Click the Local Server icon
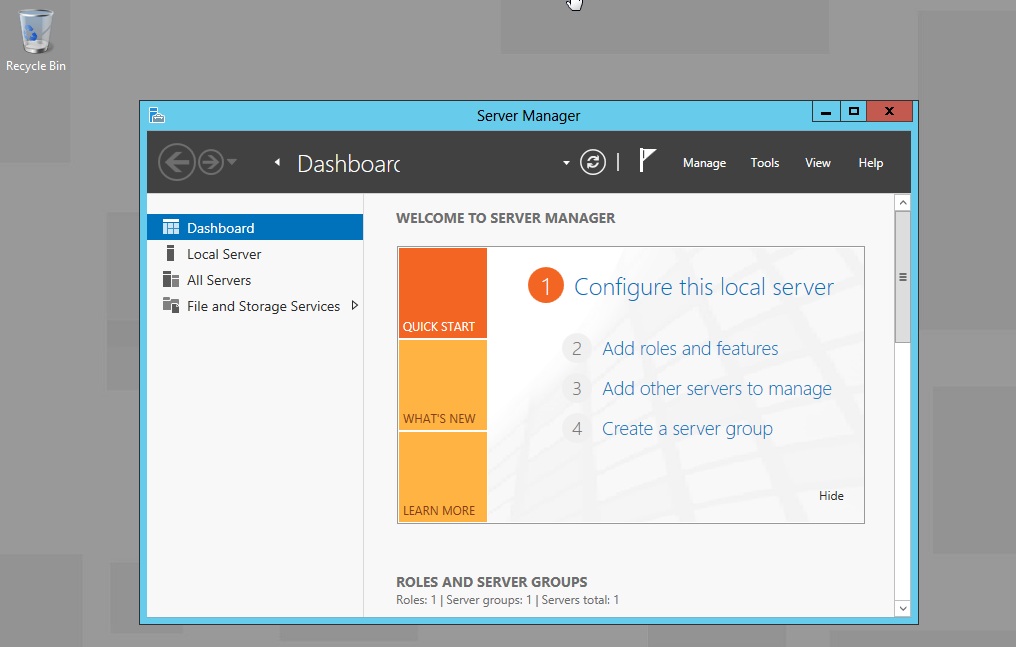The width and height of the screenshot is (1016, 647). click(x=170, y=253)
